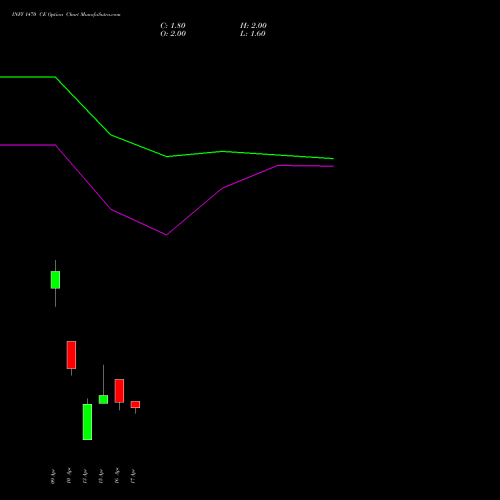Click the '12 Apr' date label on the axis
The width and height of the screenshot is (500, 500).
pos(85,476)
